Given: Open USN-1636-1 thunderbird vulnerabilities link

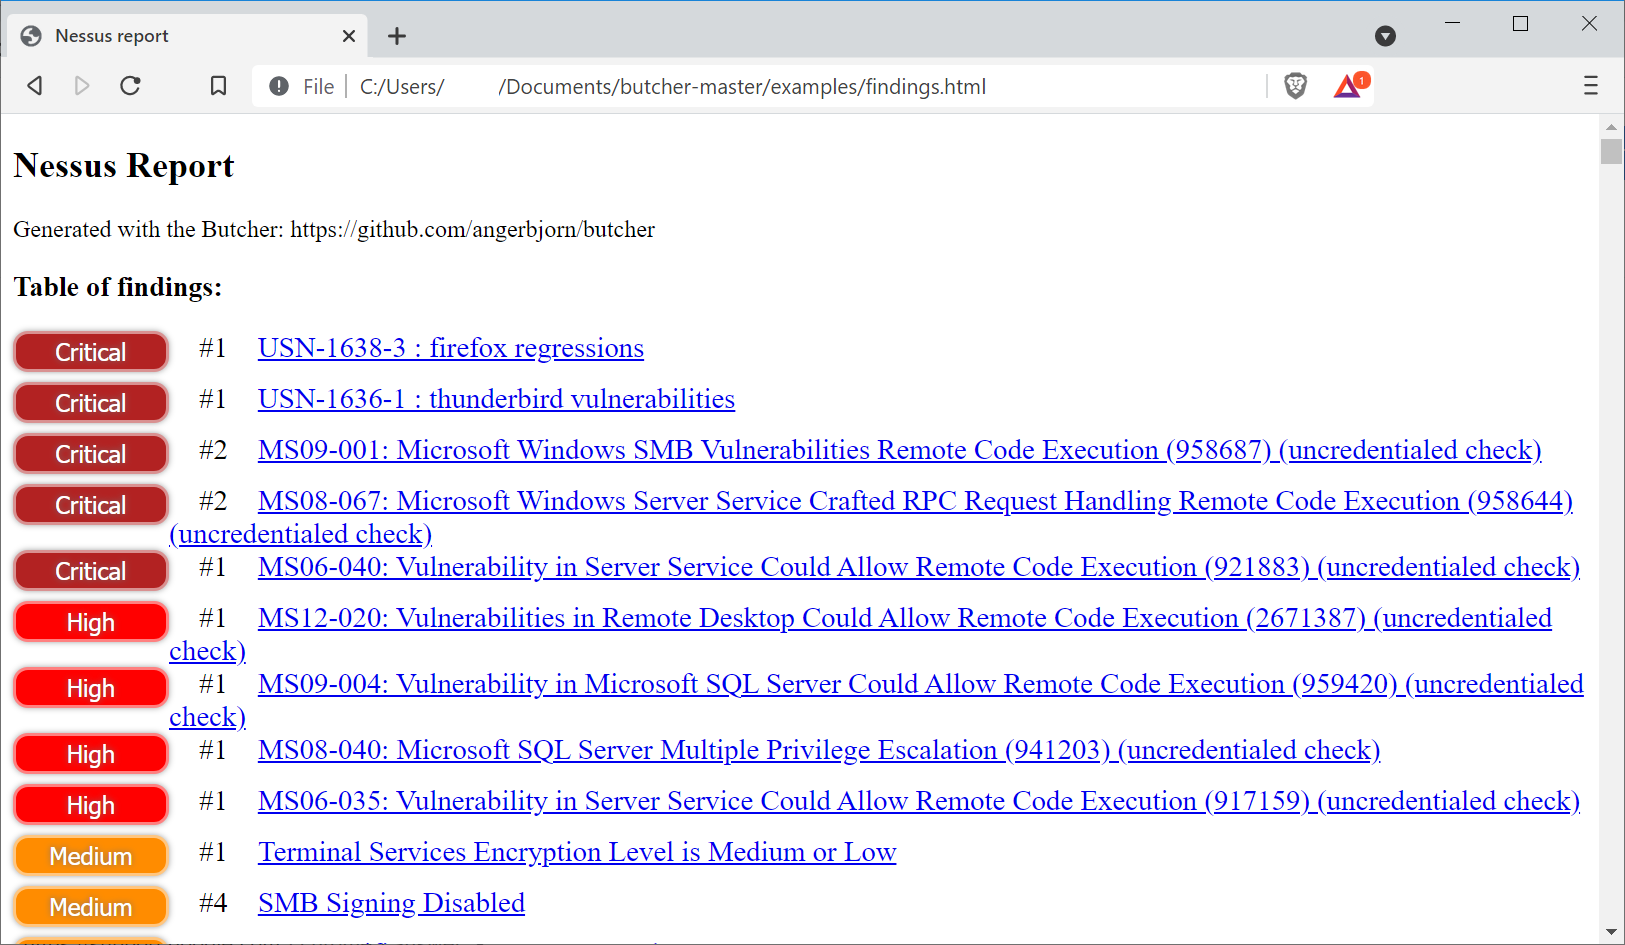Looking at the screenshot, I should [496, 399].
